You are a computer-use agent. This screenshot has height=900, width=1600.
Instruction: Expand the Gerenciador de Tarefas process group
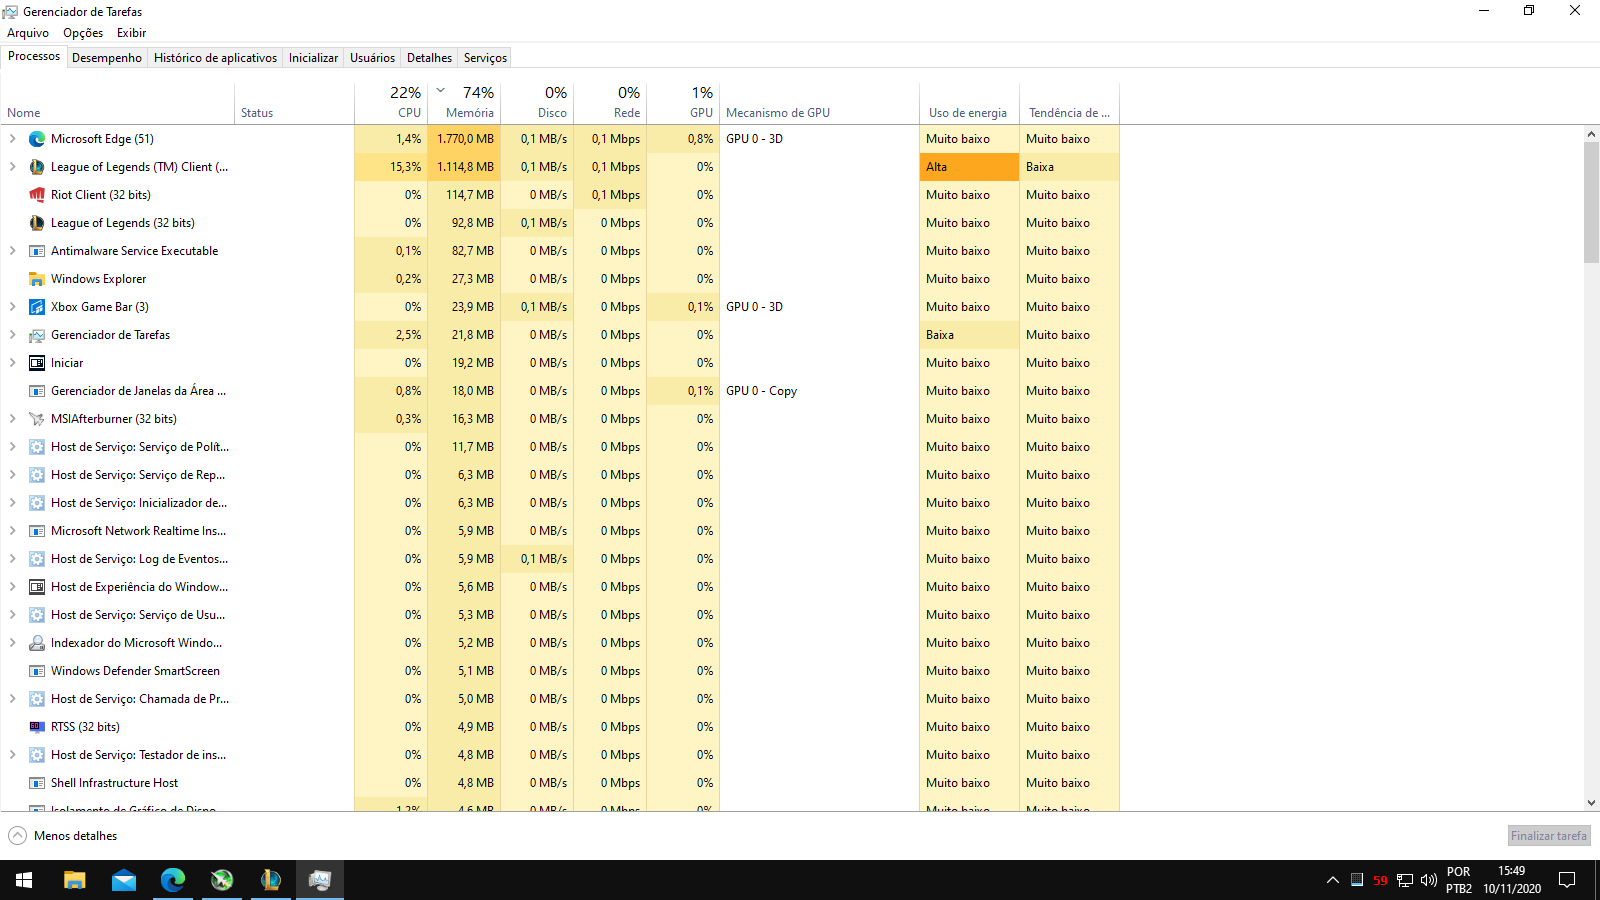(13, 335)
